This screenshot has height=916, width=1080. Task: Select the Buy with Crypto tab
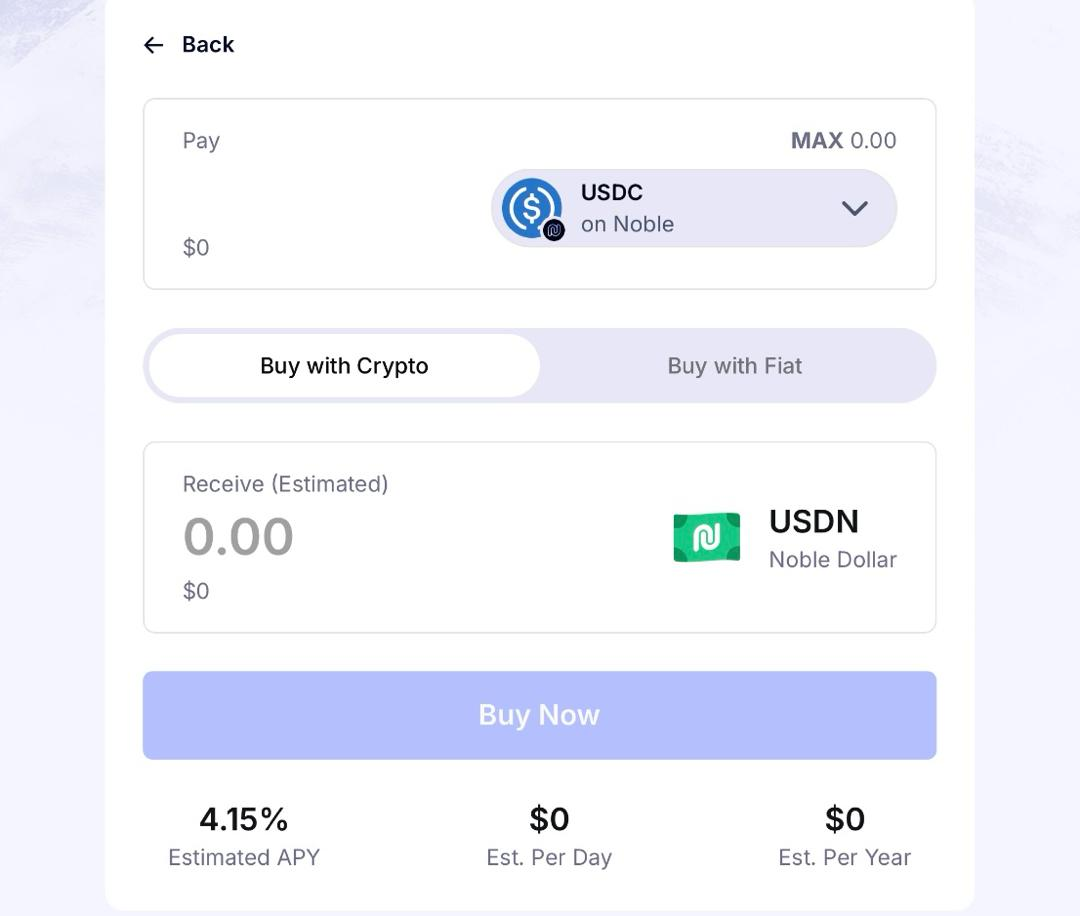343,366
